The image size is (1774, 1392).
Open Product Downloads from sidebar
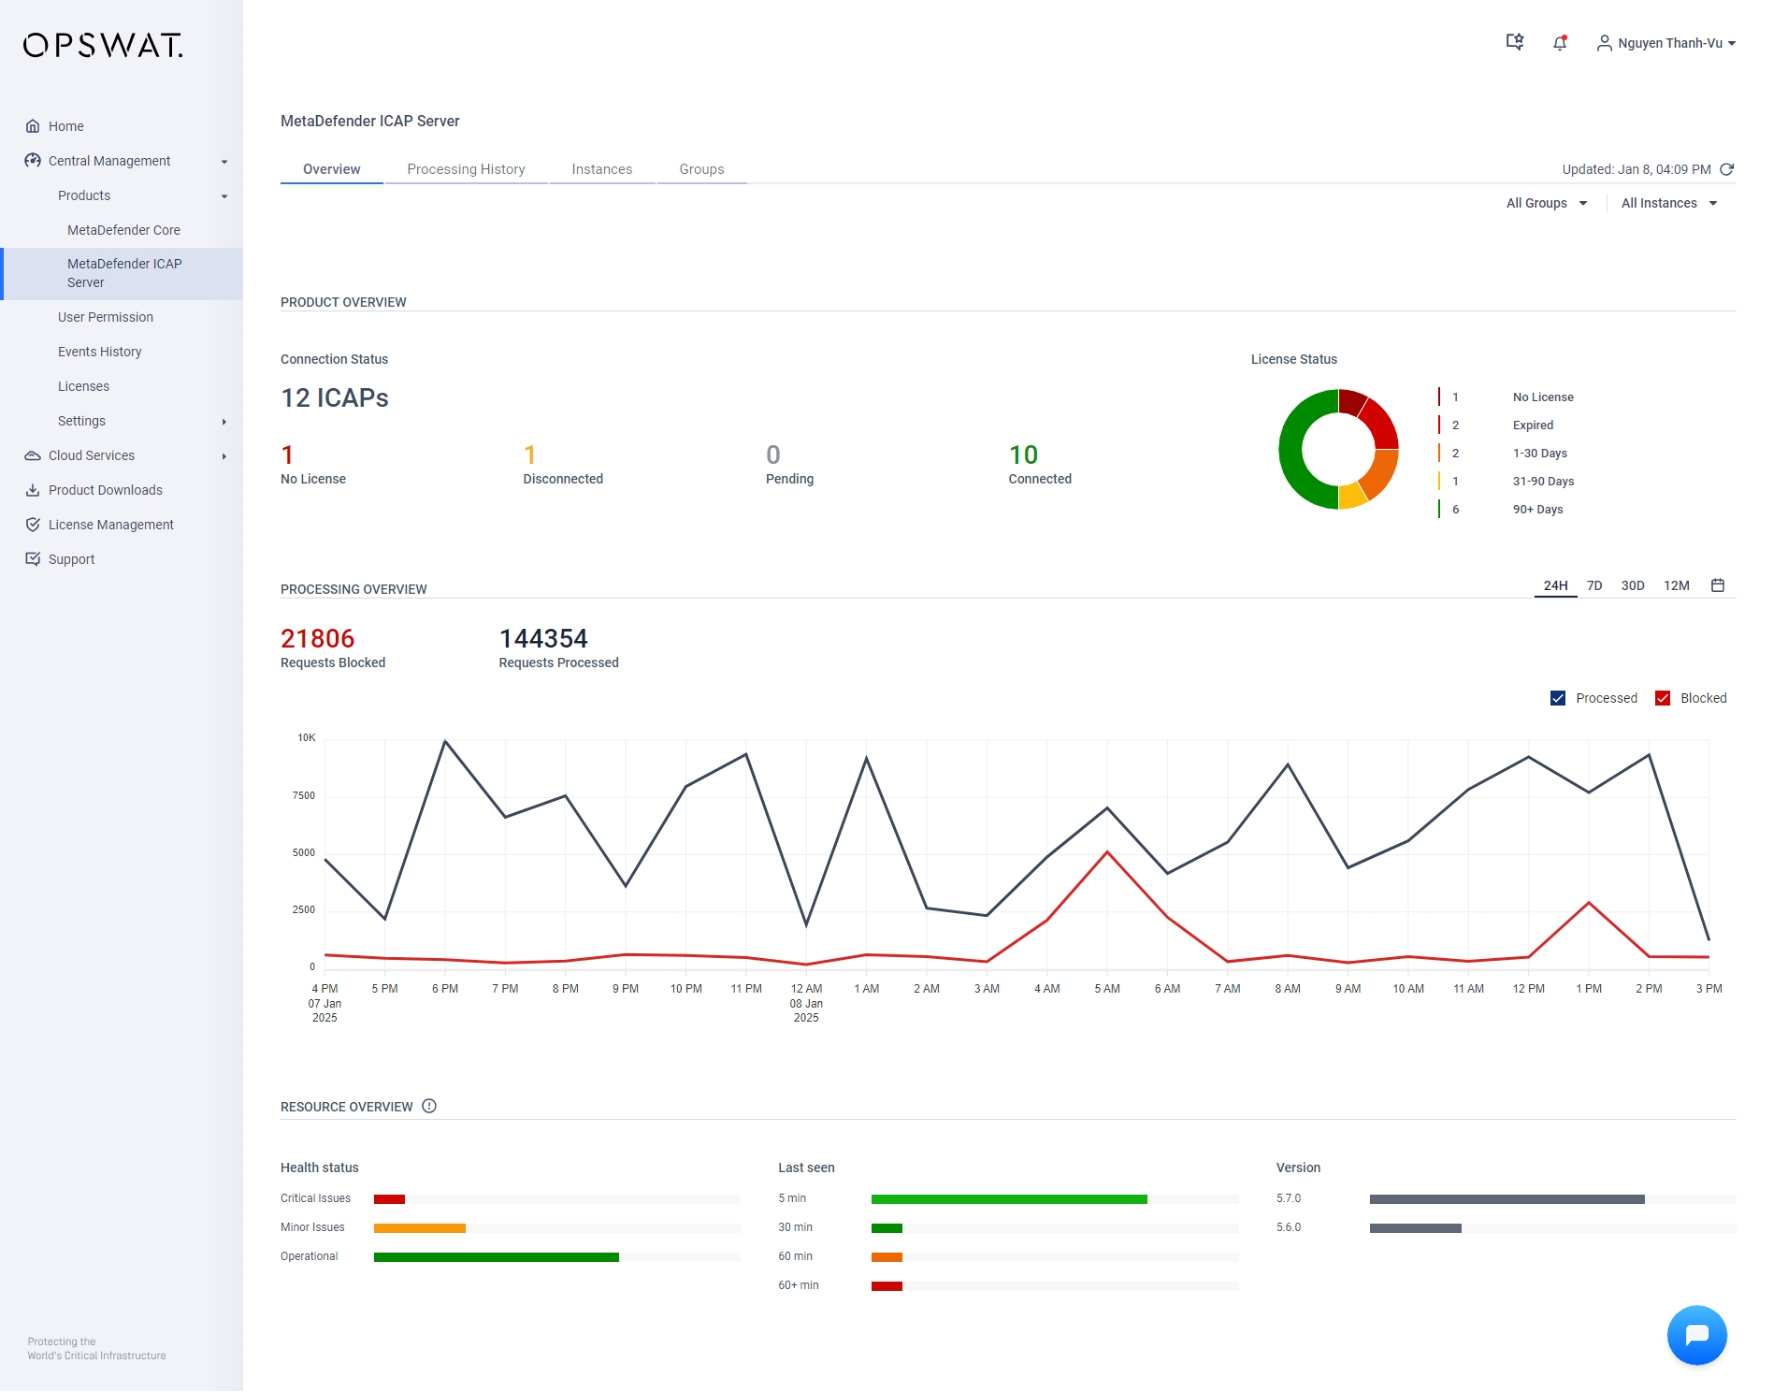point(105,490)
